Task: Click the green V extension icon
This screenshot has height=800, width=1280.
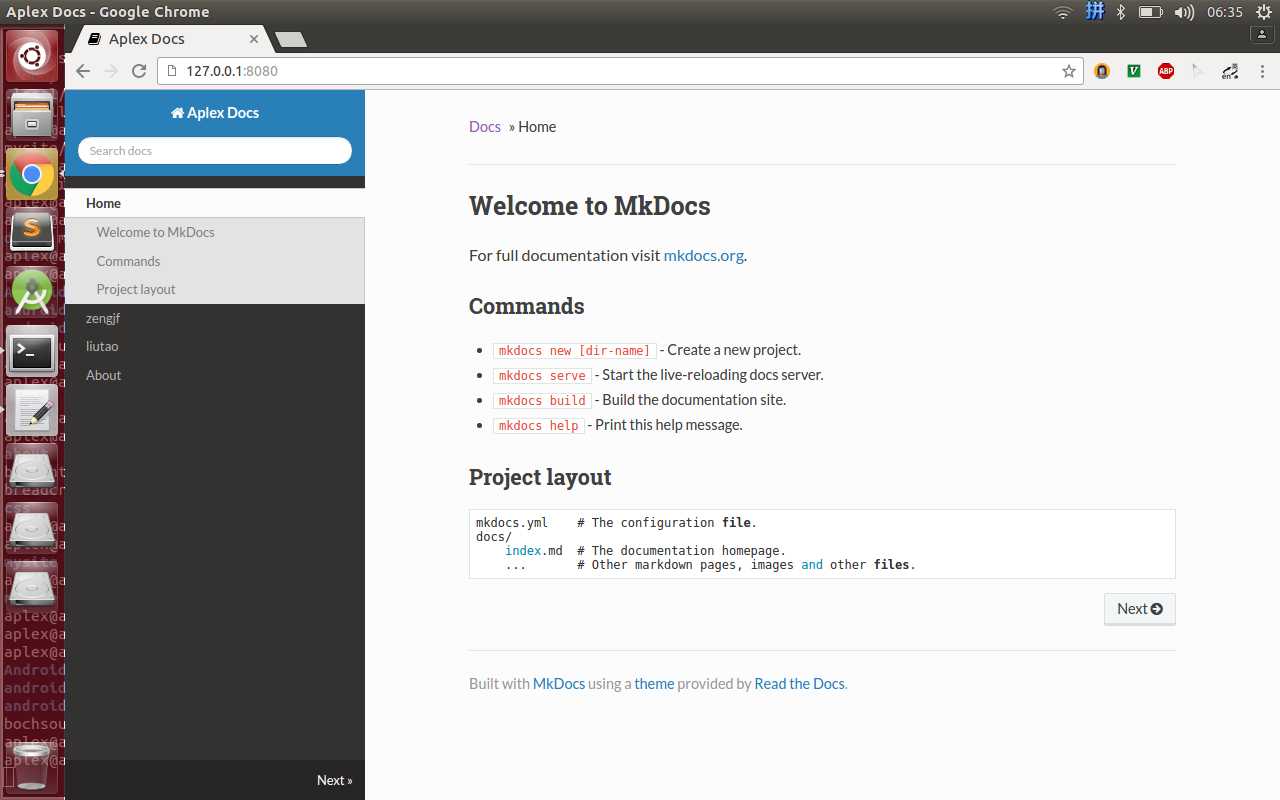Action: coord(1133,71)
